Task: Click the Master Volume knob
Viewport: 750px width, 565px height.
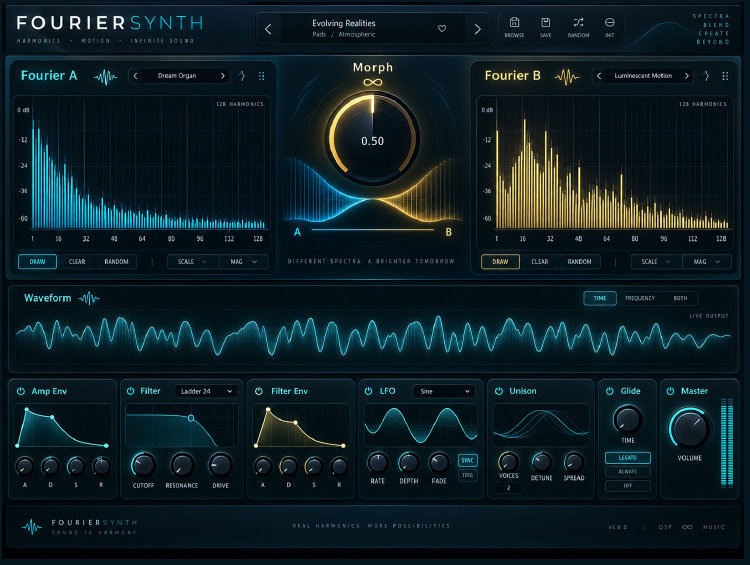Action: click(x=690, y=429)
